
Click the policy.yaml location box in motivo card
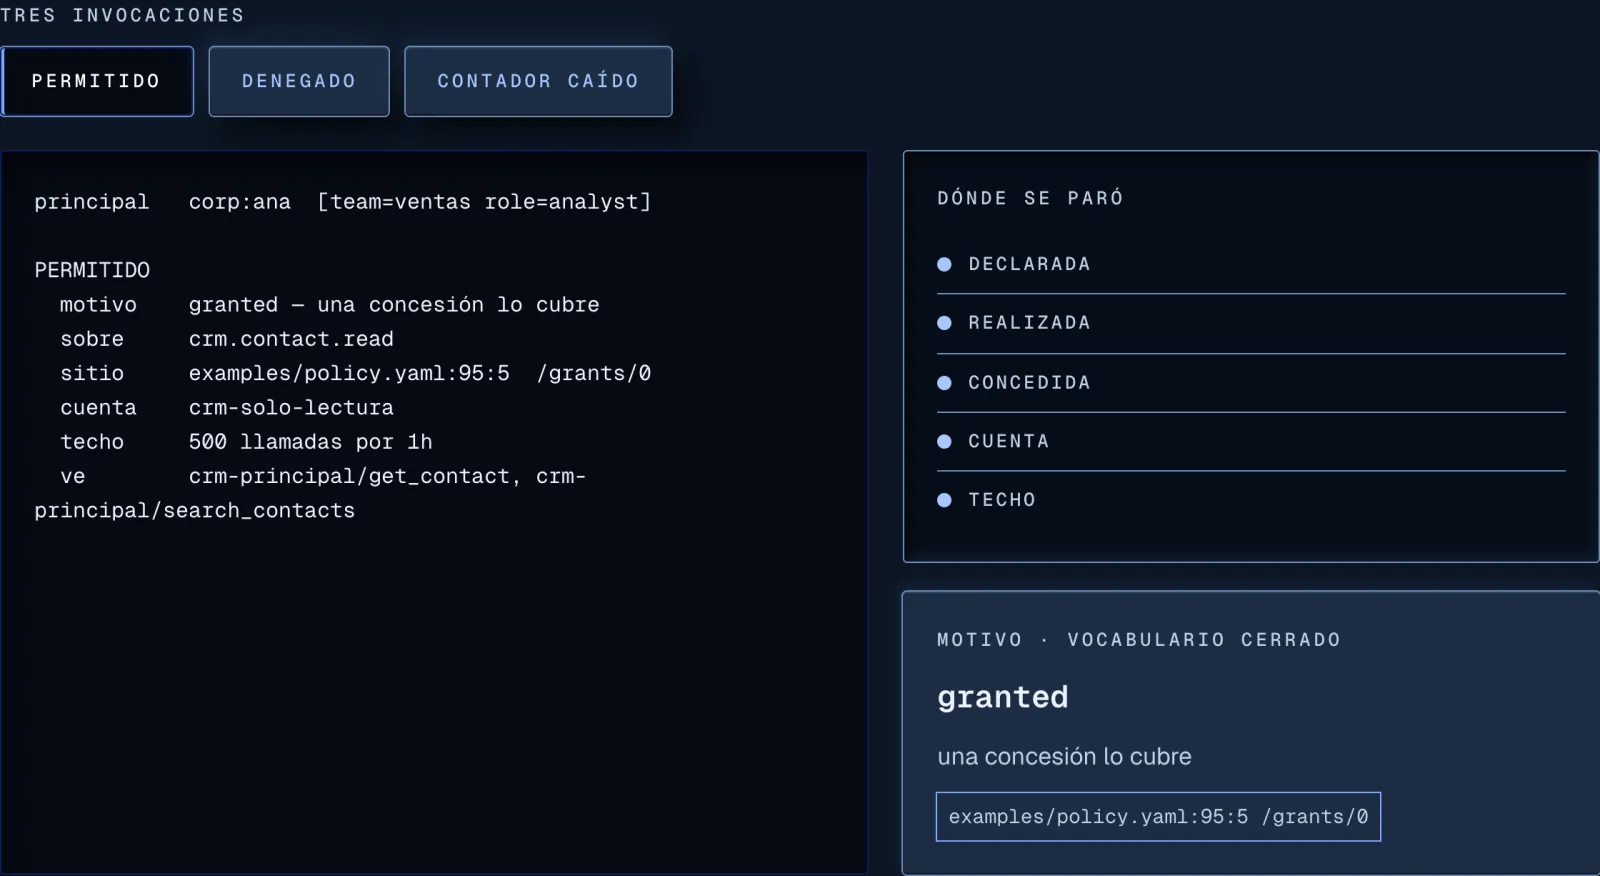coord(1158,817)
